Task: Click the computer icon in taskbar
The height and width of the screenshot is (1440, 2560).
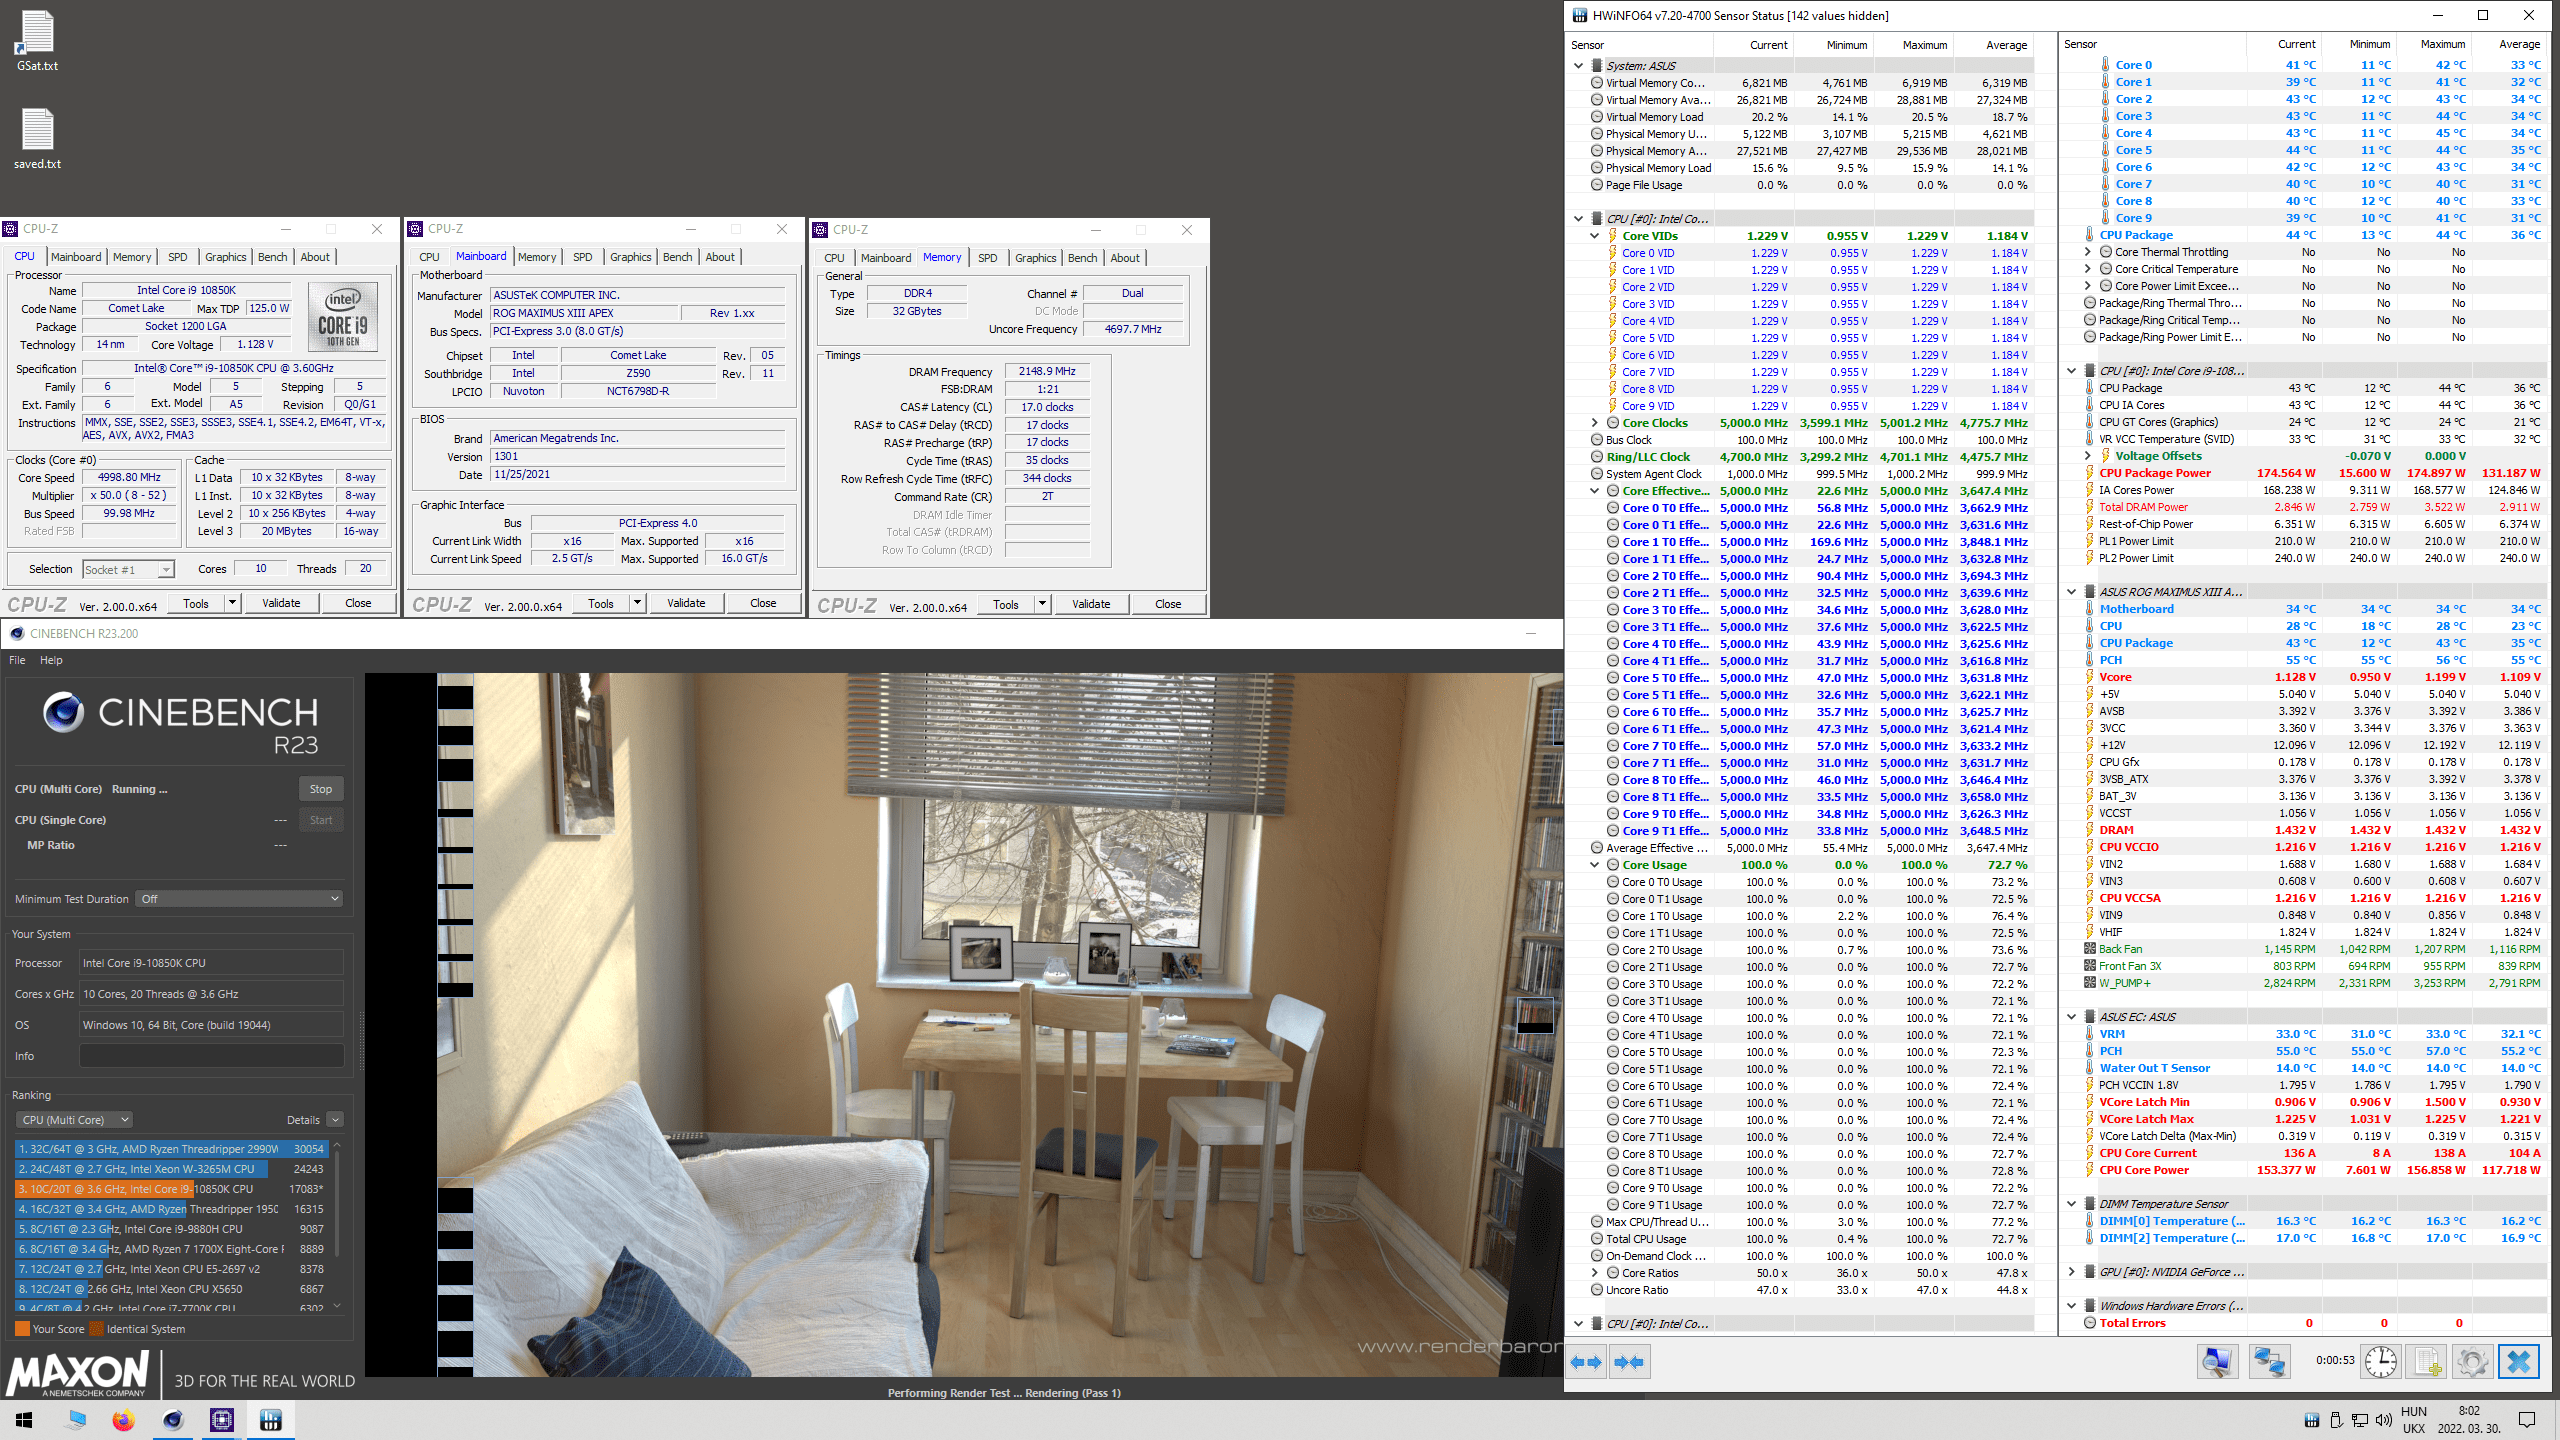Action: [x=76, y=1420]
